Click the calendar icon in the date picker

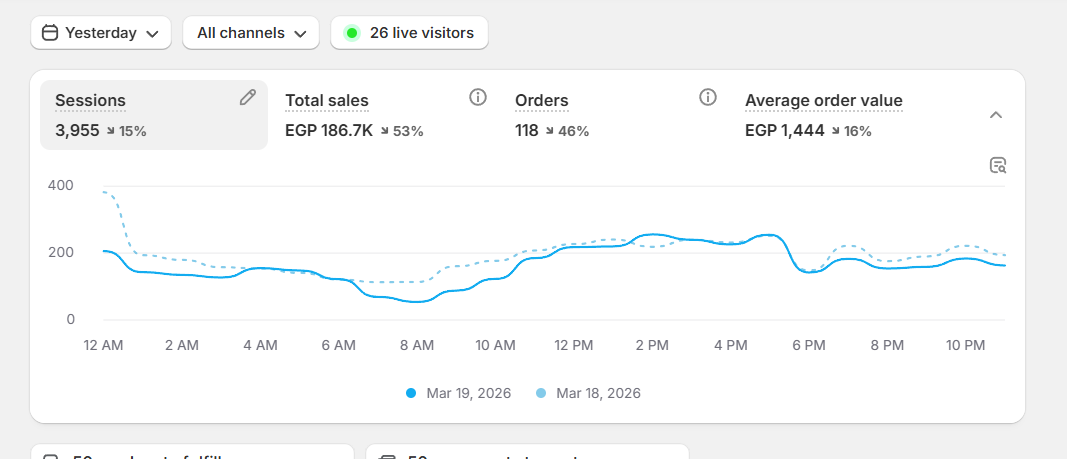pyautogui.click(x=50, y=33)
